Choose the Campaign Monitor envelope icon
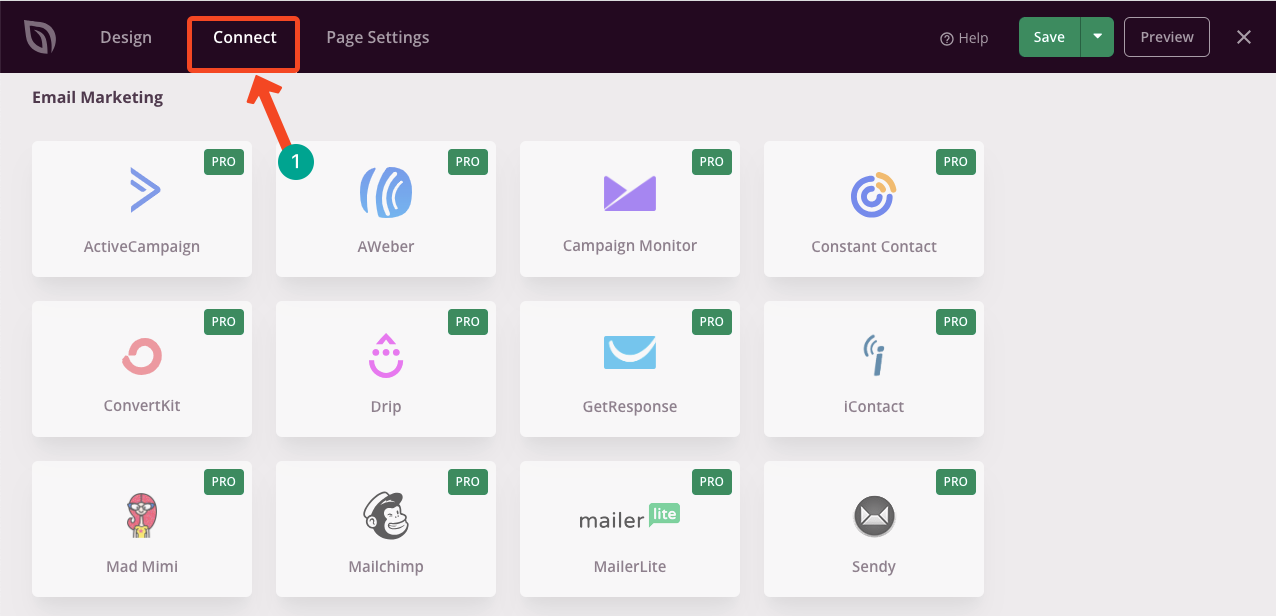The width and height of the screenshot is (1276, 616). (x=630, y=192)
